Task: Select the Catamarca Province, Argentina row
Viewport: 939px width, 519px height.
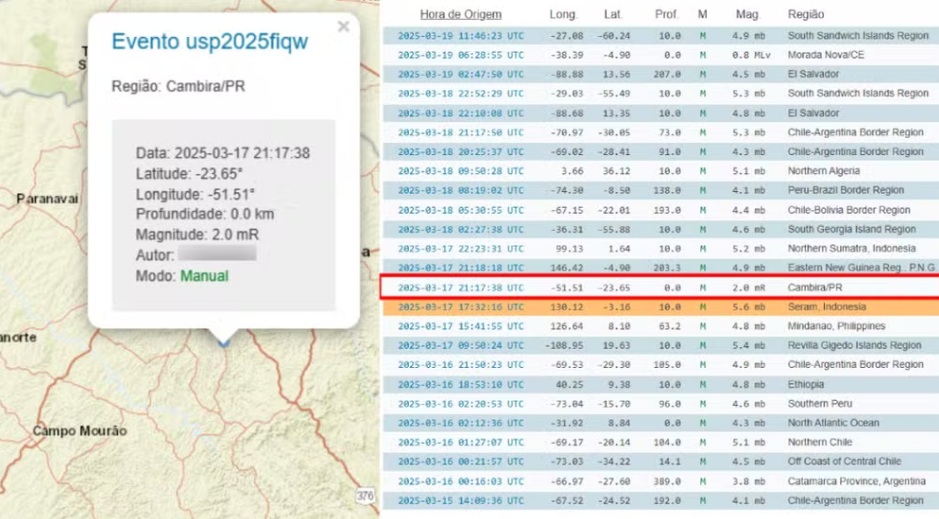Action: click(660, 481)
